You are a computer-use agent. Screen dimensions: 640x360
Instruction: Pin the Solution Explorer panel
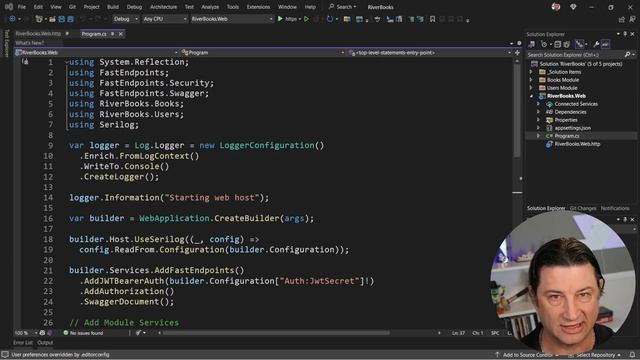(x=625, y=34)
